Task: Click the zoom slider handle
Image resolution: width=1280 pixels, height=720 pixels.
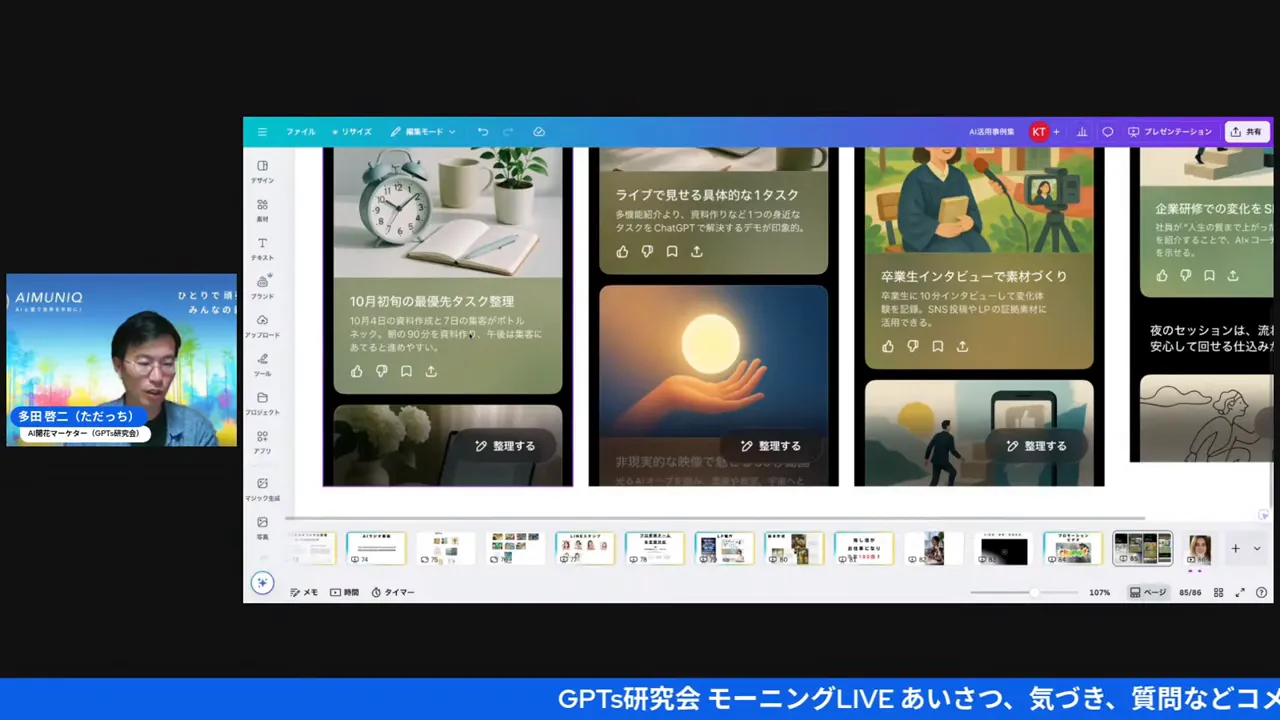Action: coord(1034,593)
